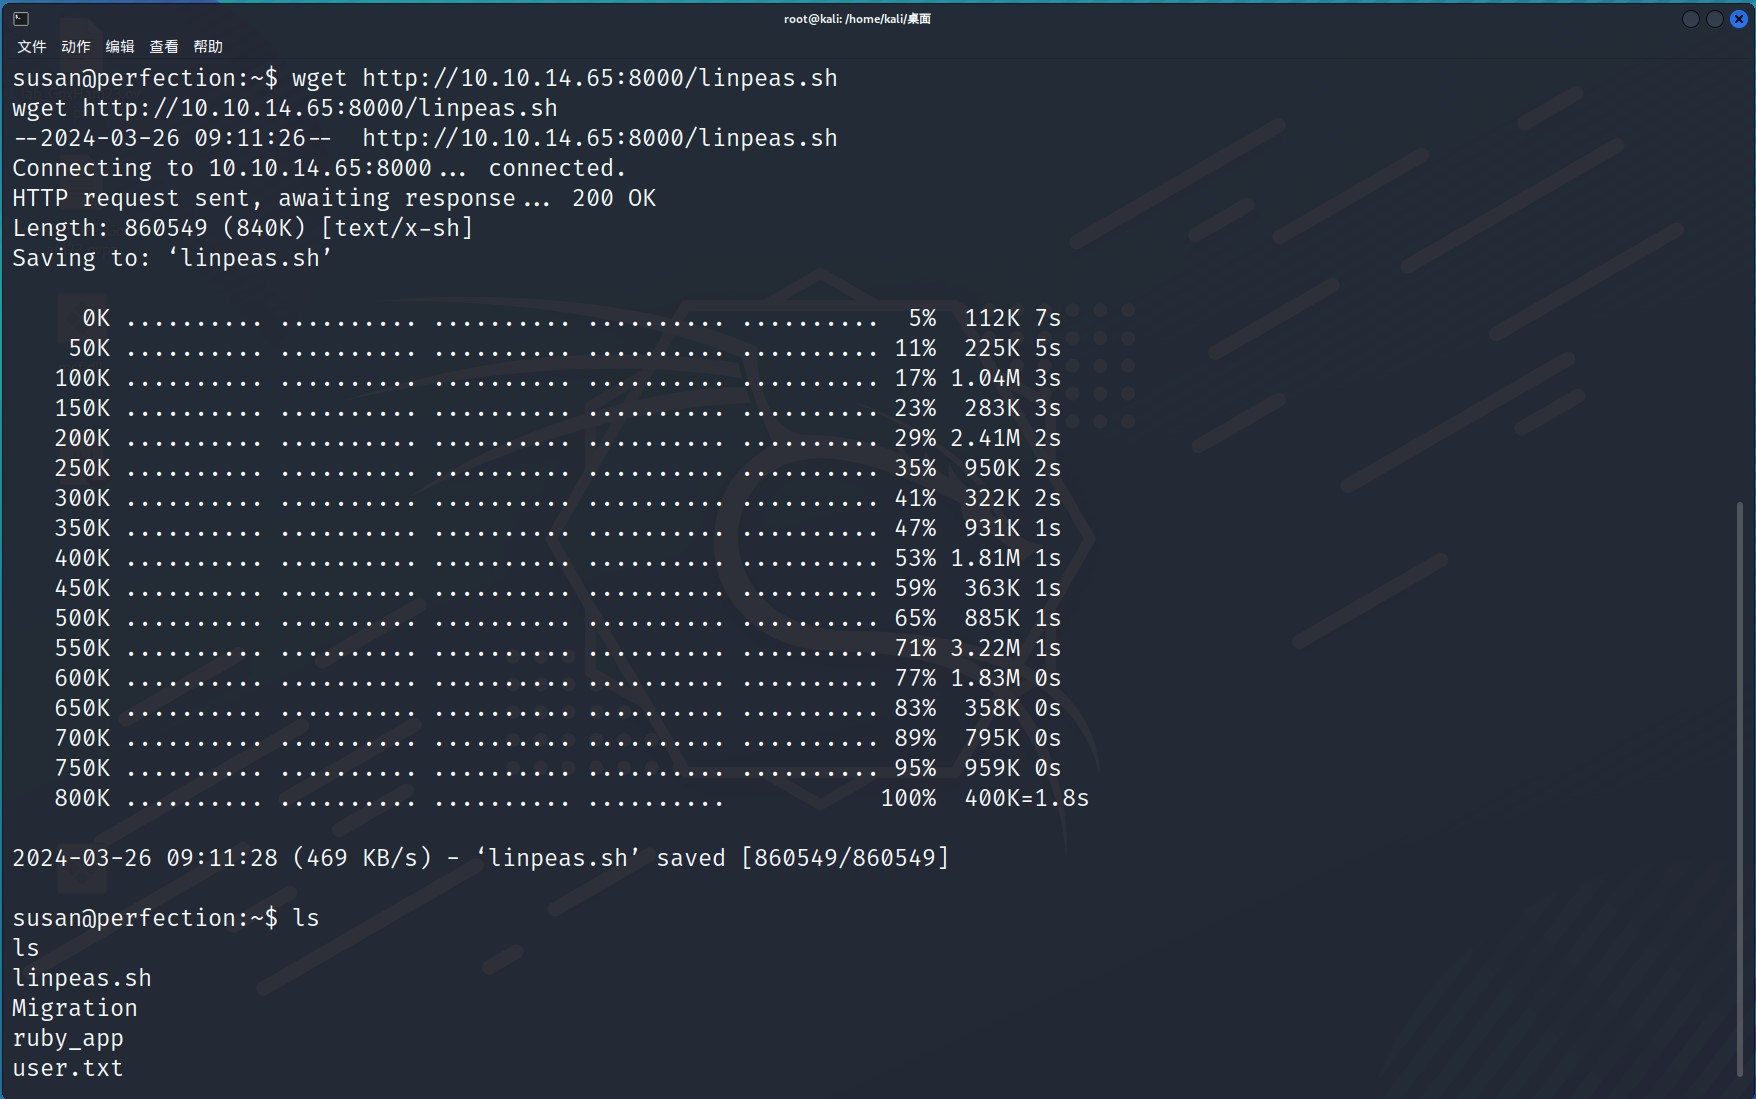This screenshot has height=1099, width=1756.
Task: Click the 'Migration' directory in ls output
Action: coord(75,1008)
